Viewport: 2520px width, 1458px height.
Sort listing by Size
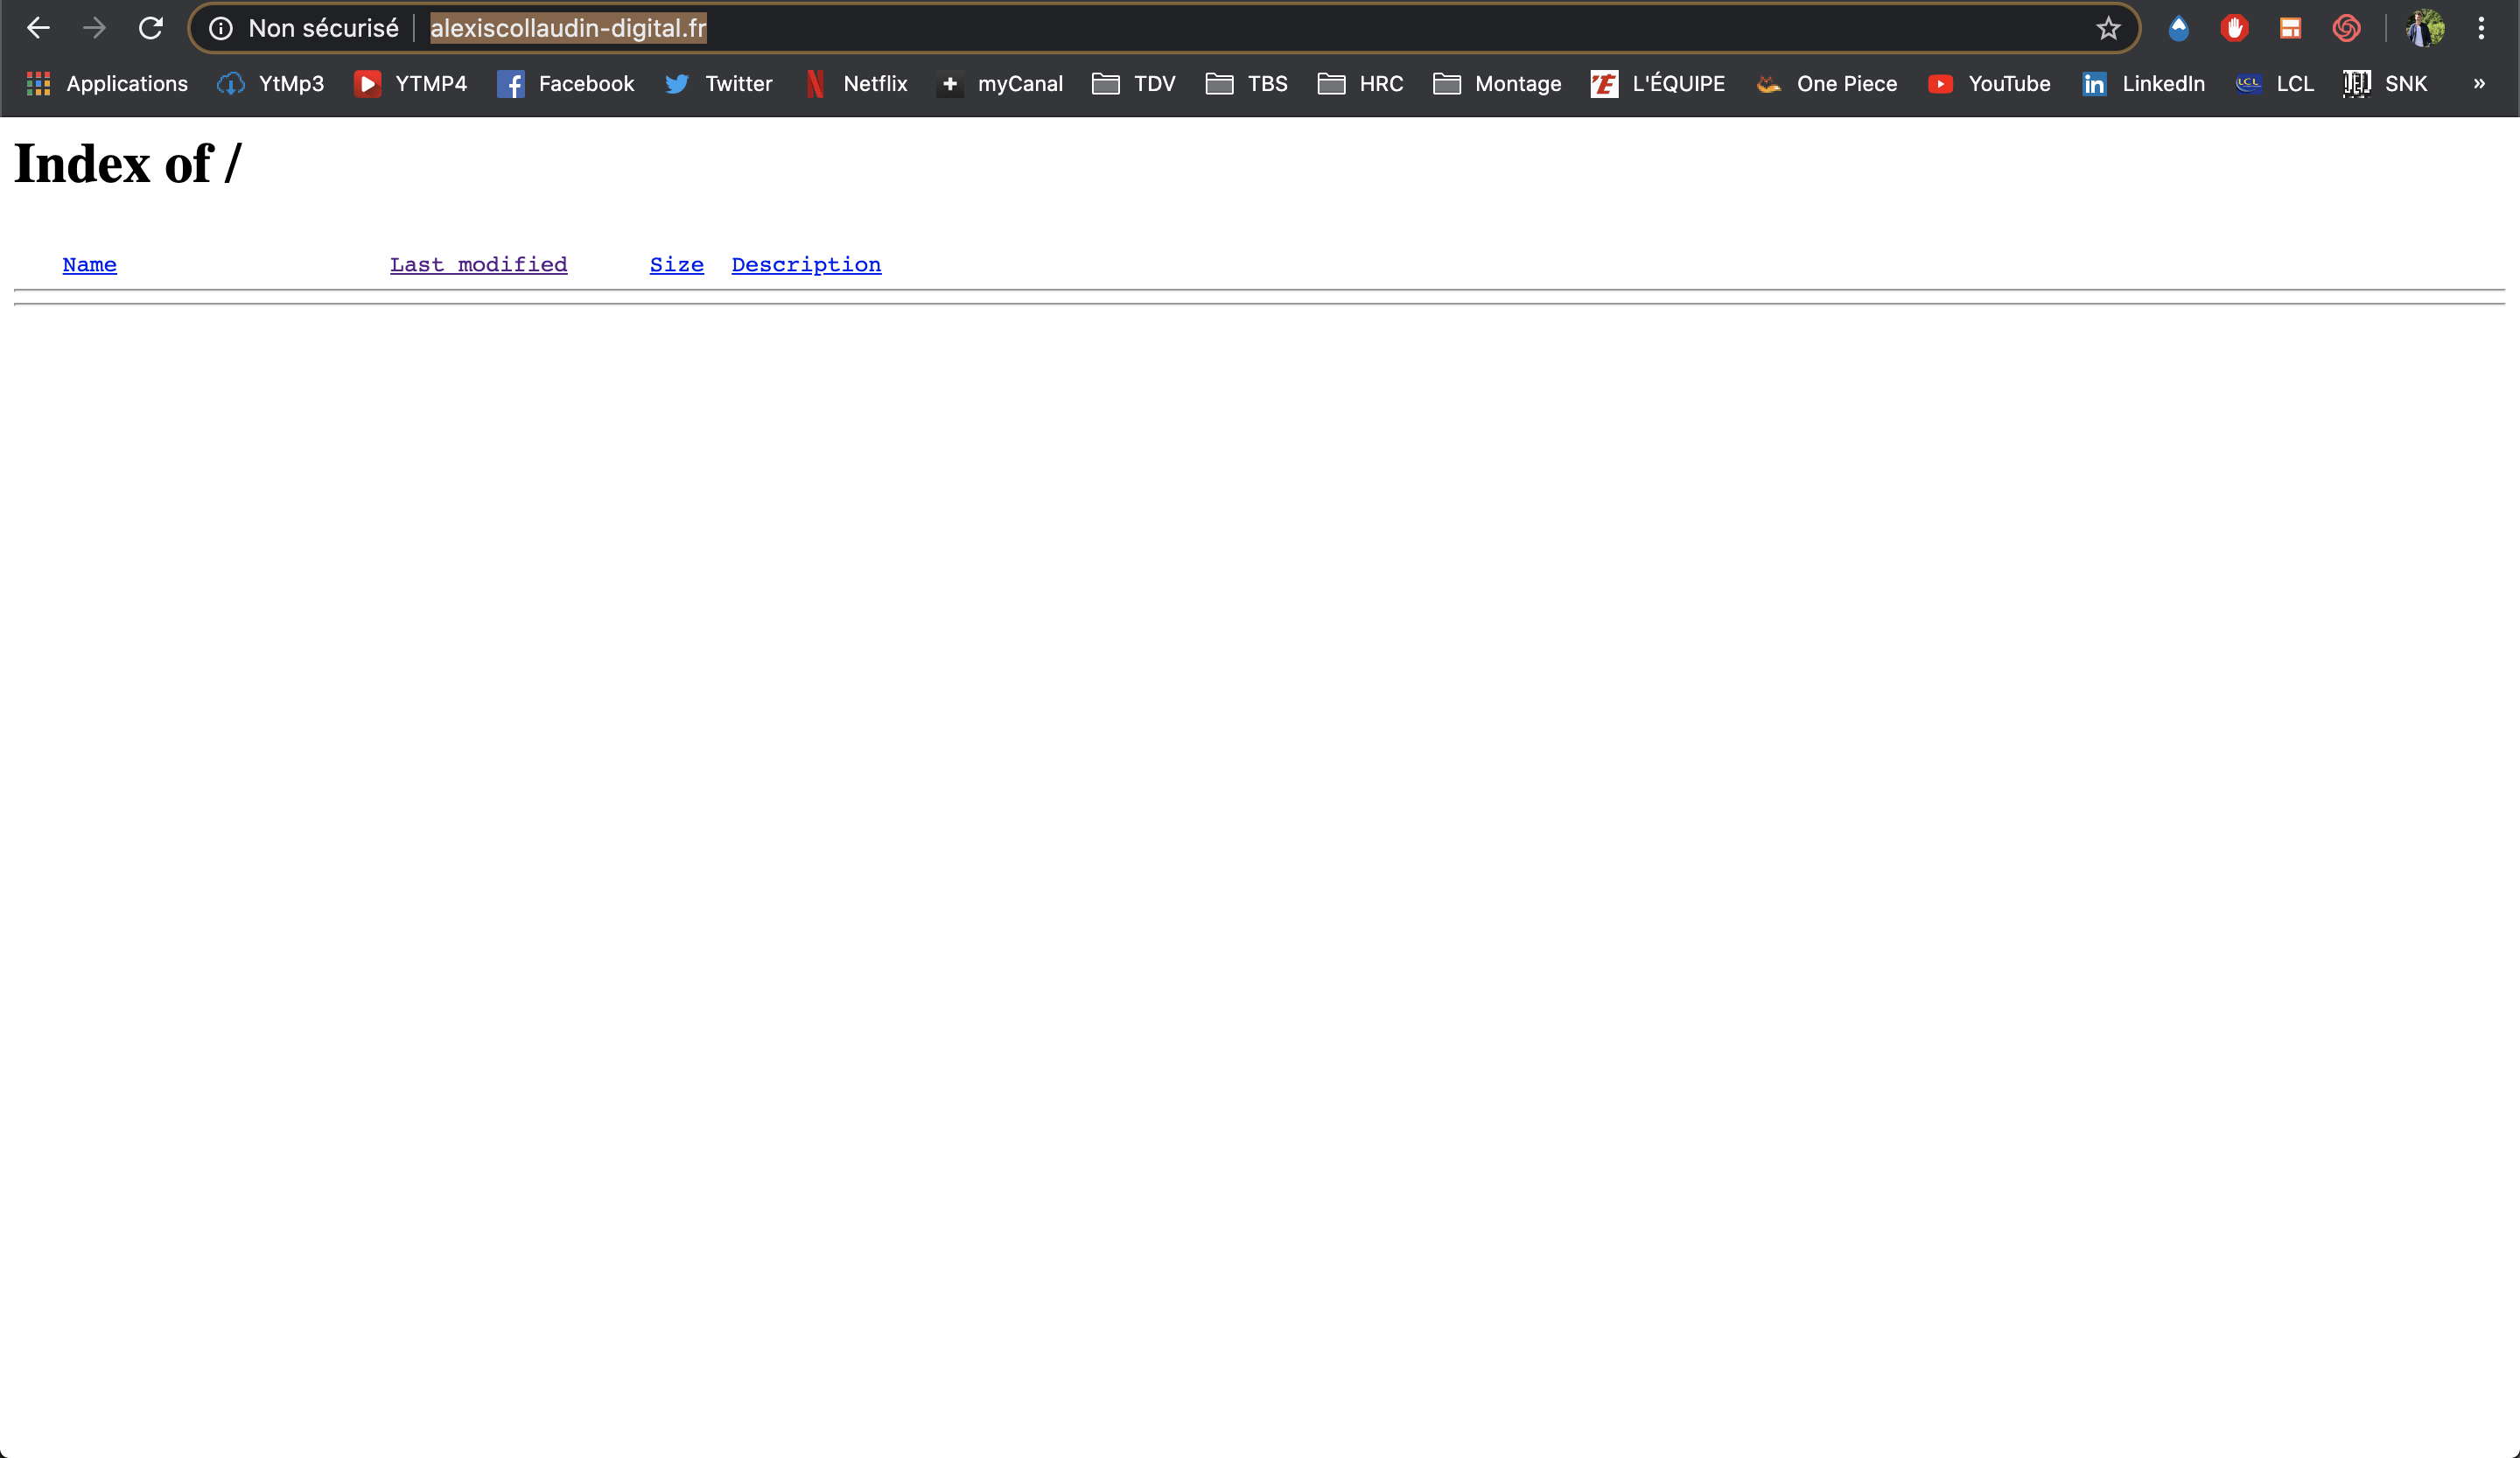pyautogui.click(x=676, y=265)
